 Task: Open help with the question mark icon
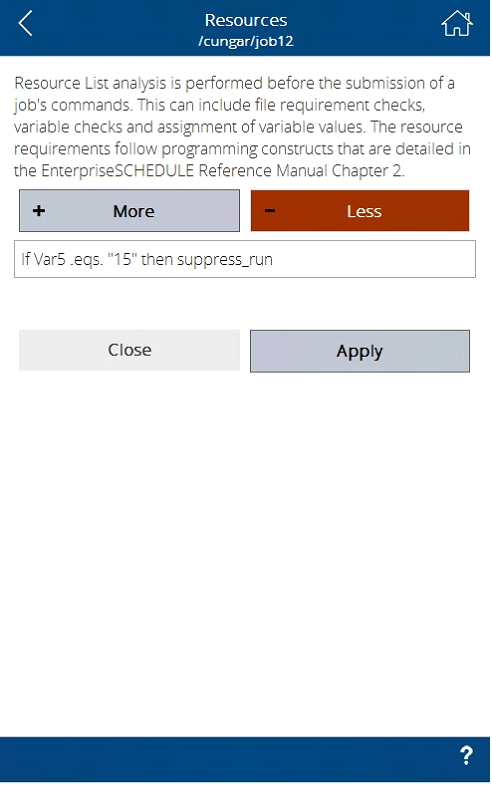(x=466, y=755)
